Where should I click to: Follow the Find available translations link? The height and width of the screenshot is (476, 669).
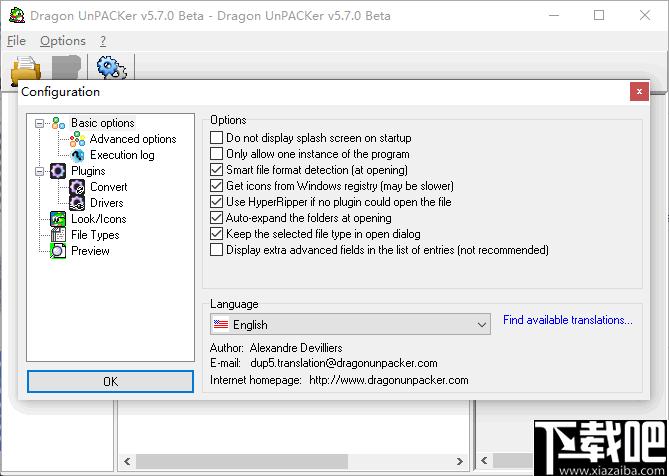[568, 320]
